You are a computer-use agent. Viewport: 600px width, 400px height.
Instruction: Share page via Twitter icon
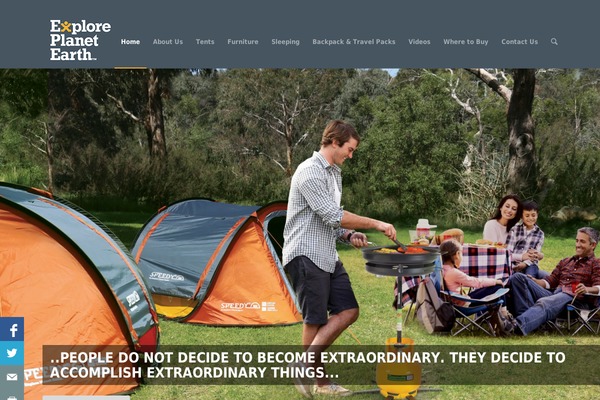click(12, 353)
